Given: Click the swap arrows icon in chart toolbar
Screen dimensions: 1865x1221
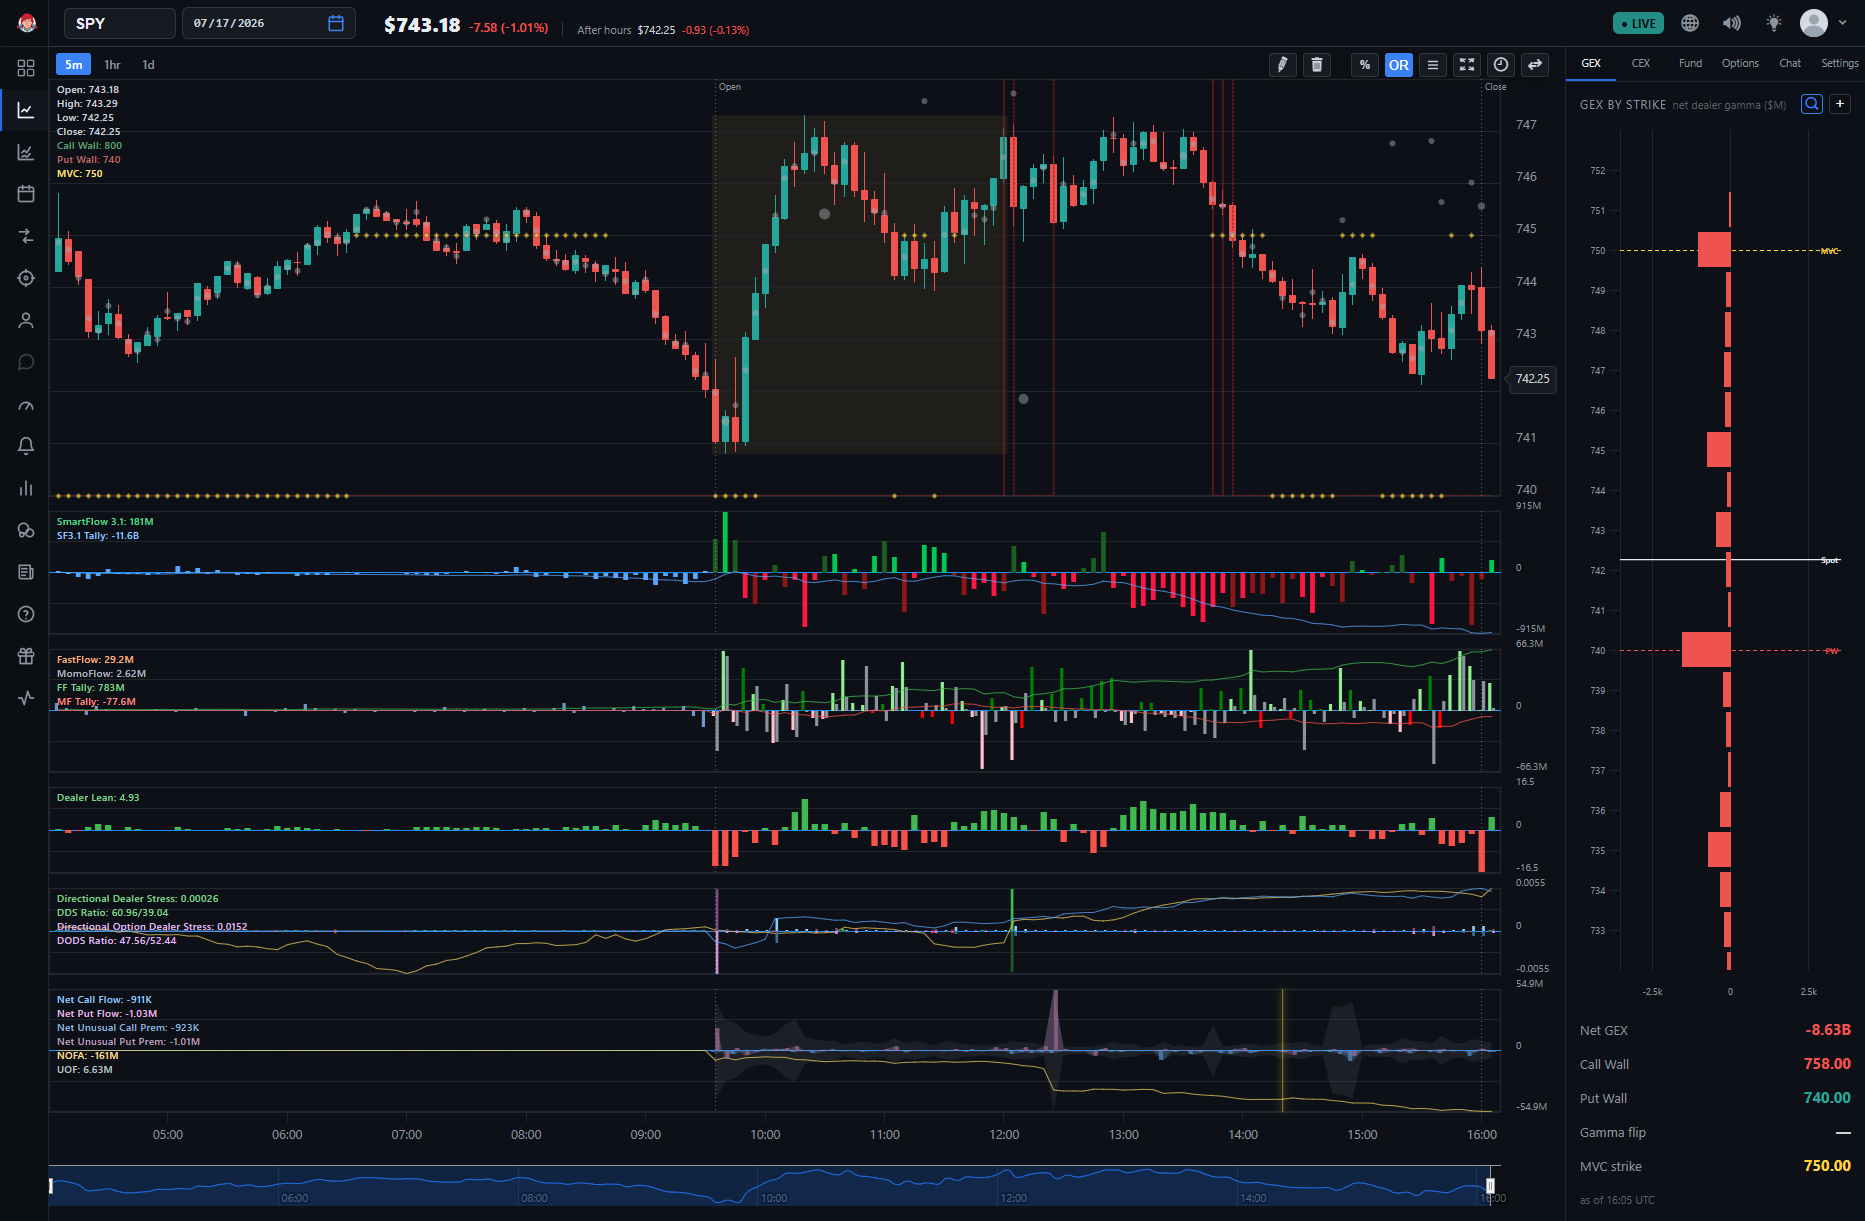Looking at the screenshot, I should (x=1535, y=65).
